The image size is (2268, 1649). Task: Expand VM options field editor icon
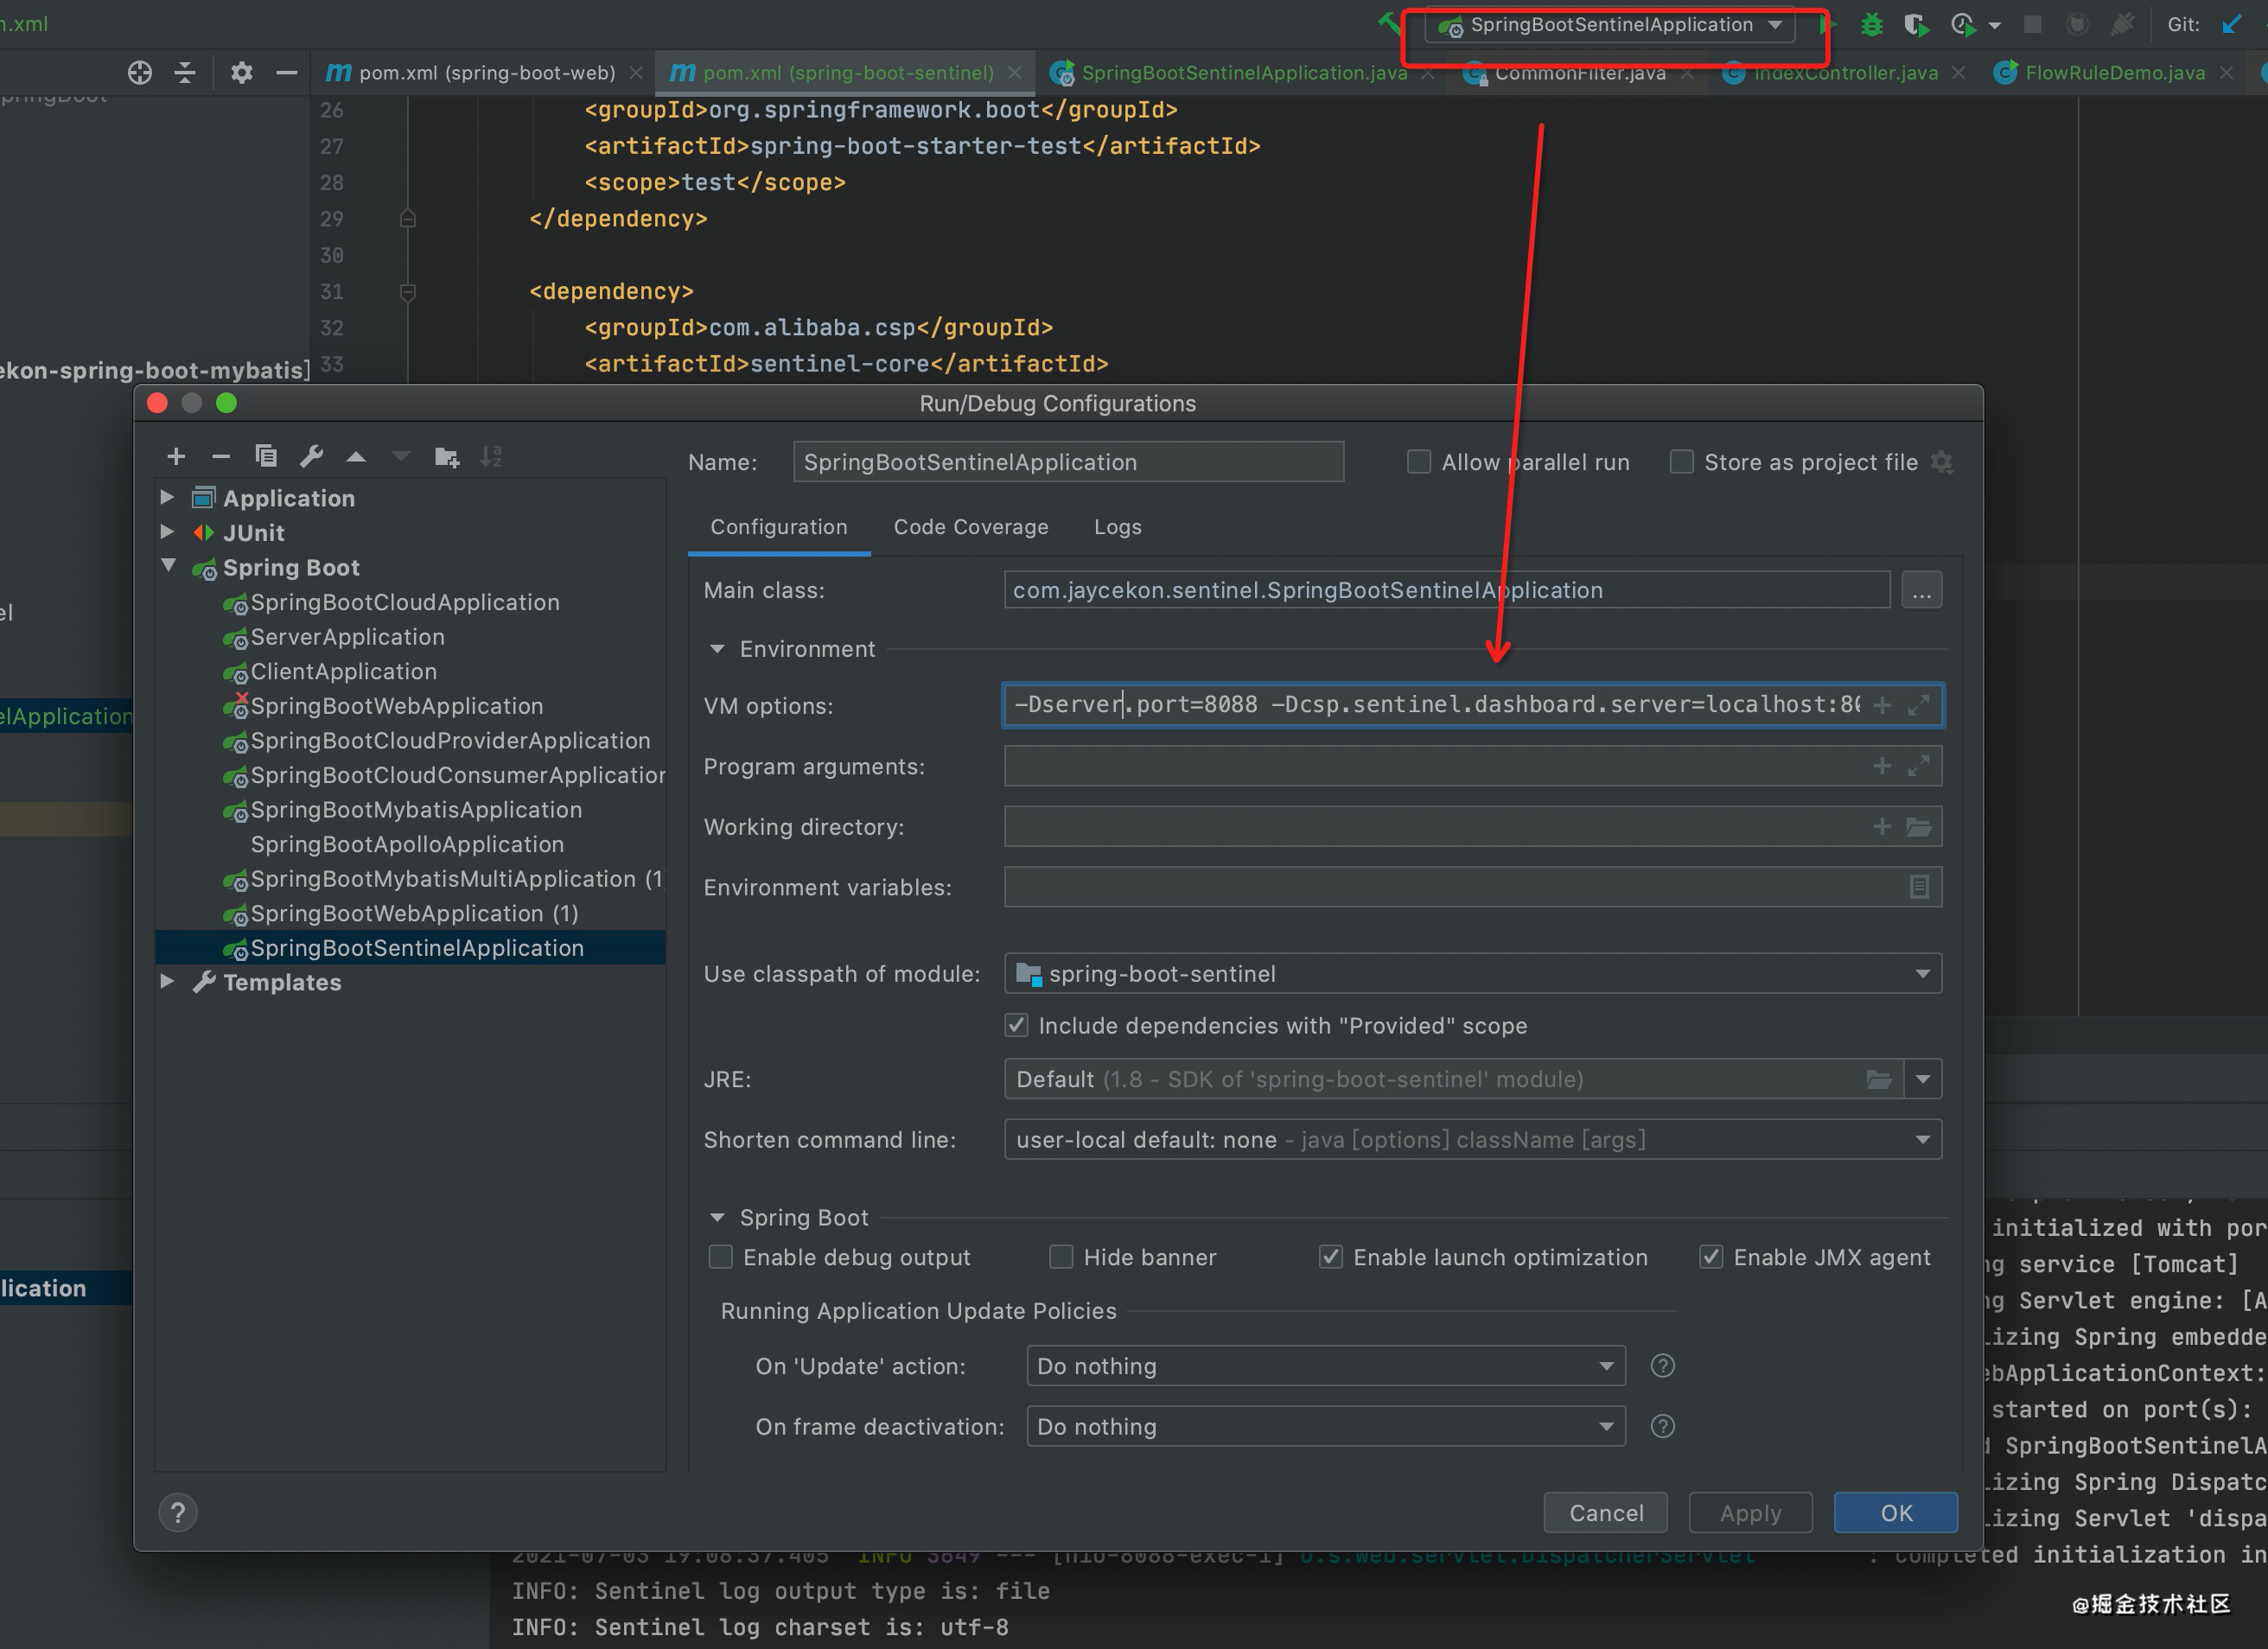pyautogui.click(x=1918, y=705)
